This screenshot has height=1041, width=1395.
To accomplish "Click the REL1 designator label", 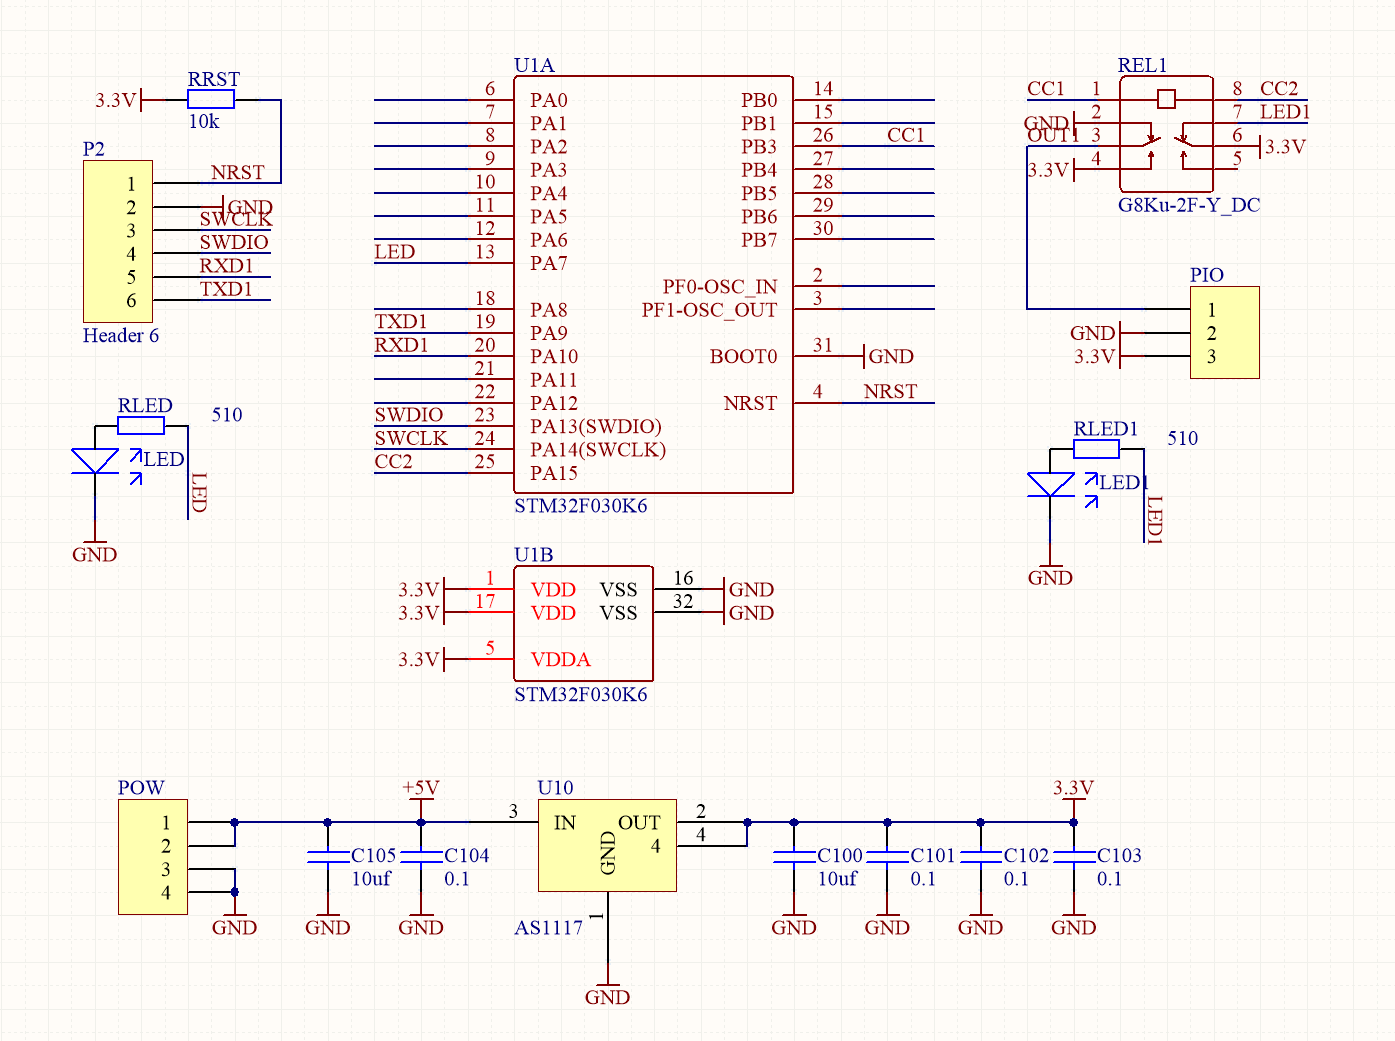I will pos(1142,65).
